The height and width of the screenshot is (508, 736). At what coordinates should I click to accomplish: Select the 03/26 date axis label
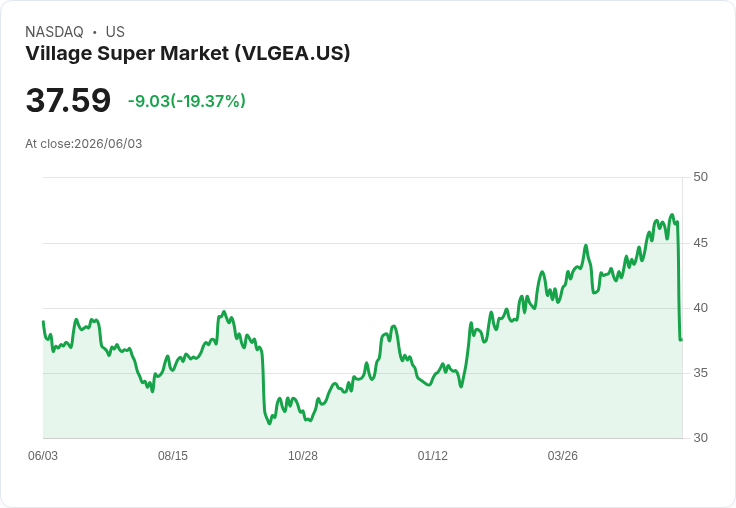[x=563, y=455]
